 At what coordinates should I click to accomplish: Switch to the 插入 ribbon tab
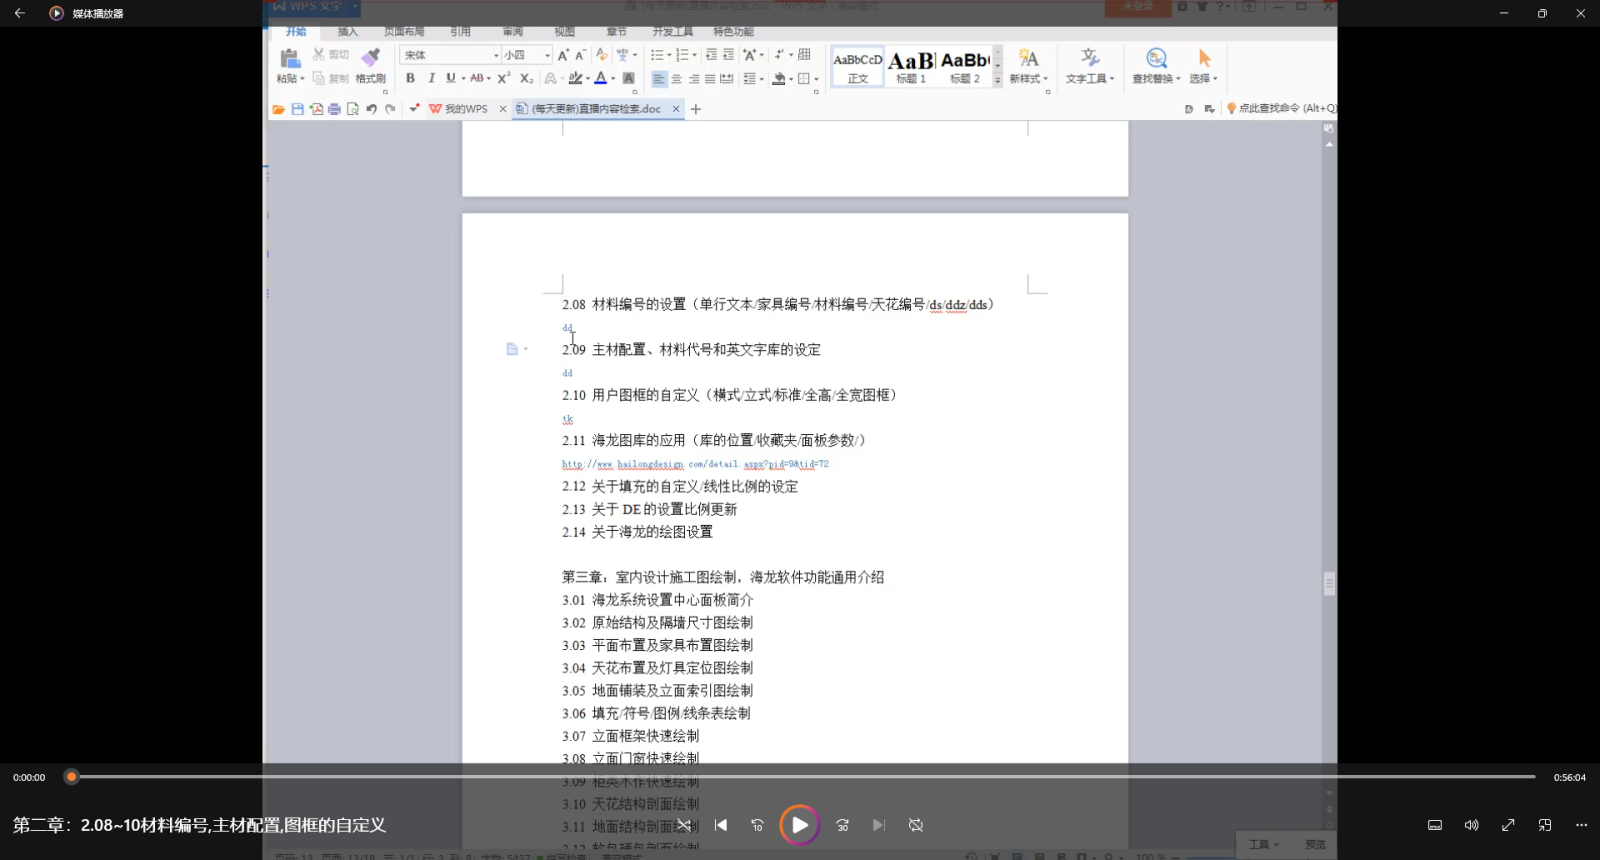(x=347, y=32)
